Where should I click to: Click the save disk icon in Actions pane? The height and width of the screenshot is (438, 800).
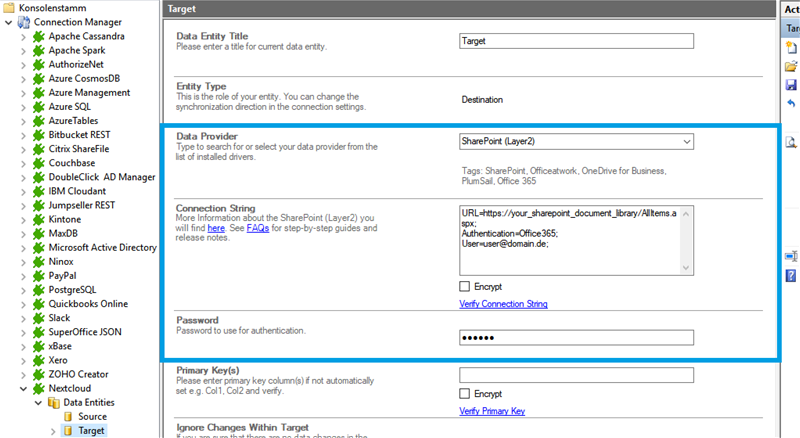(791, 86)
